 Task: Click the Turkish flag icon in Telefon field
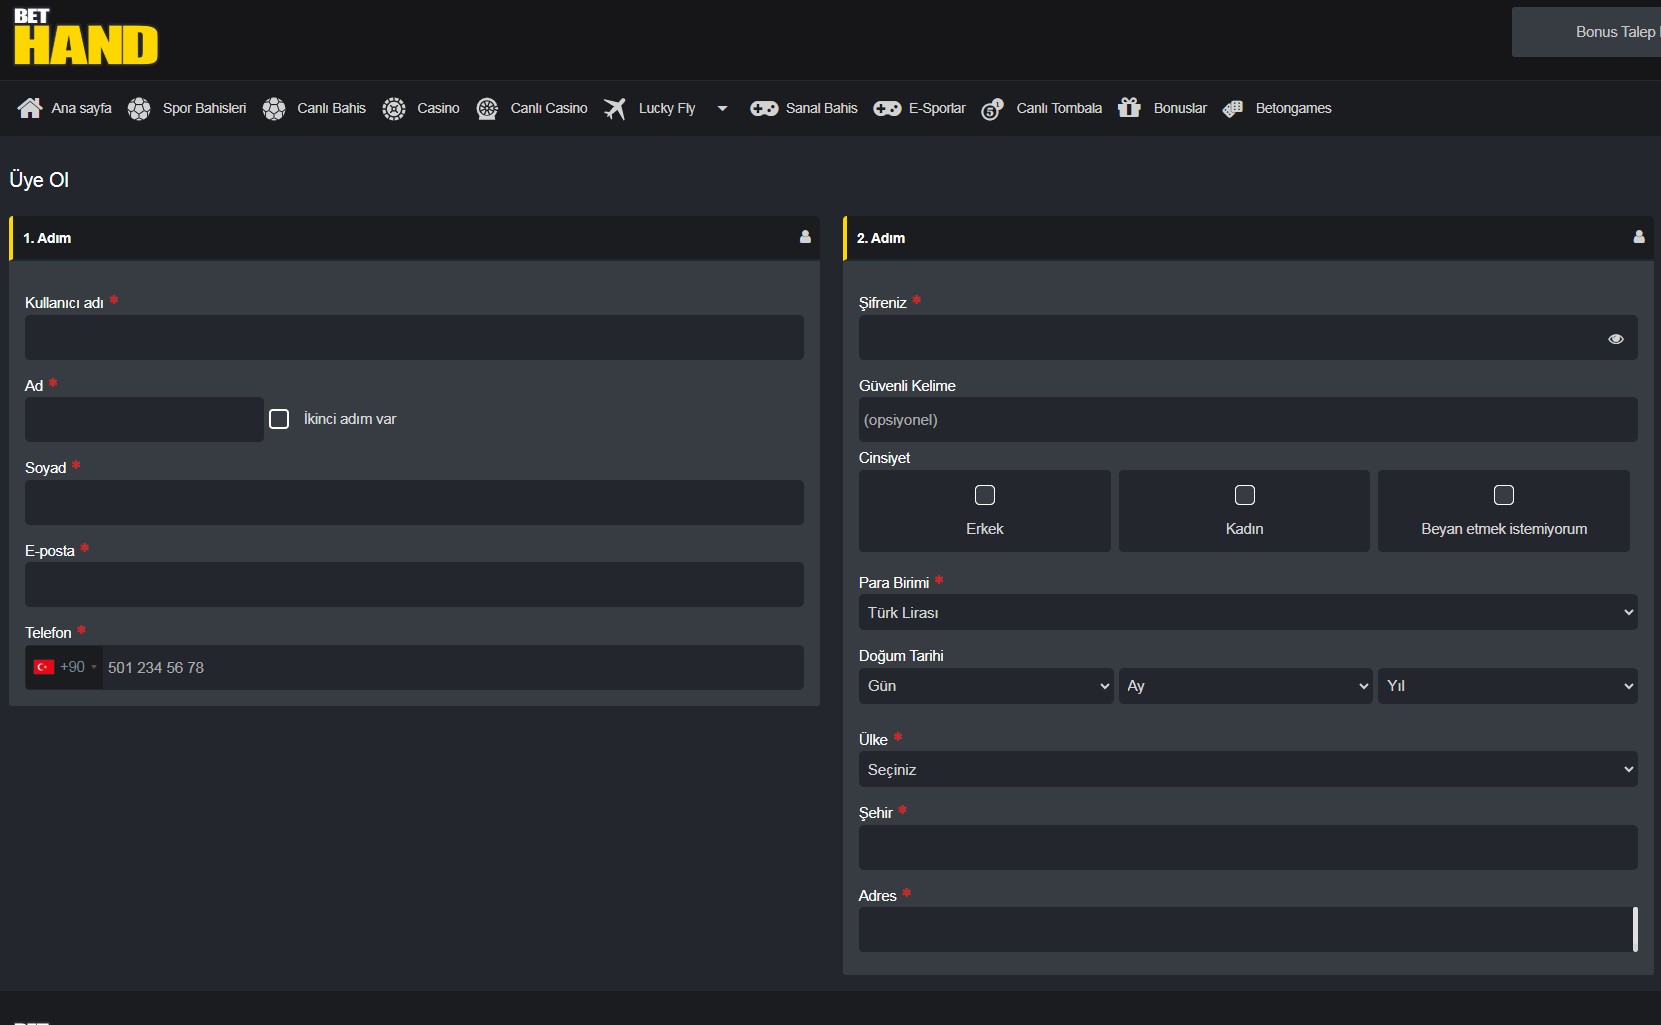click(x=44, y=667)
